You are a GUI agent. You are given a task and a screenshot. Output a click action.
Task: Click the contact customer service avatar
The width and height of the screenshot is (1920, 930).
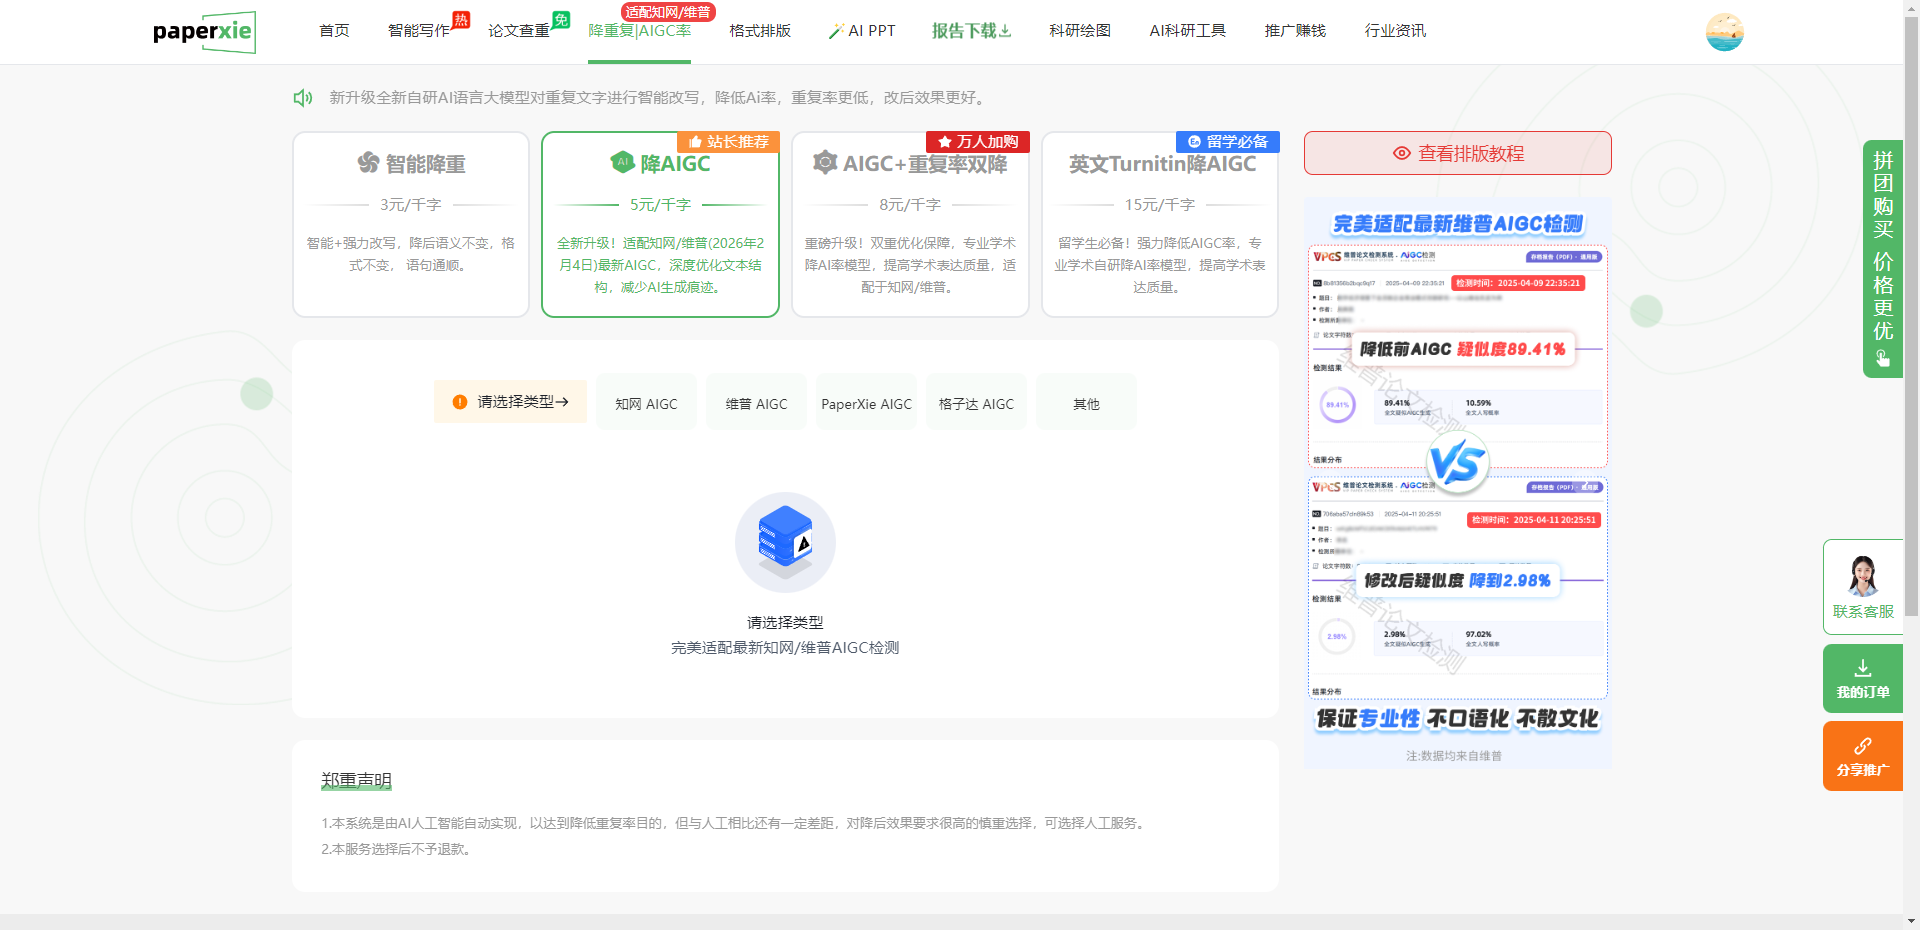(x=1862, y=578)
